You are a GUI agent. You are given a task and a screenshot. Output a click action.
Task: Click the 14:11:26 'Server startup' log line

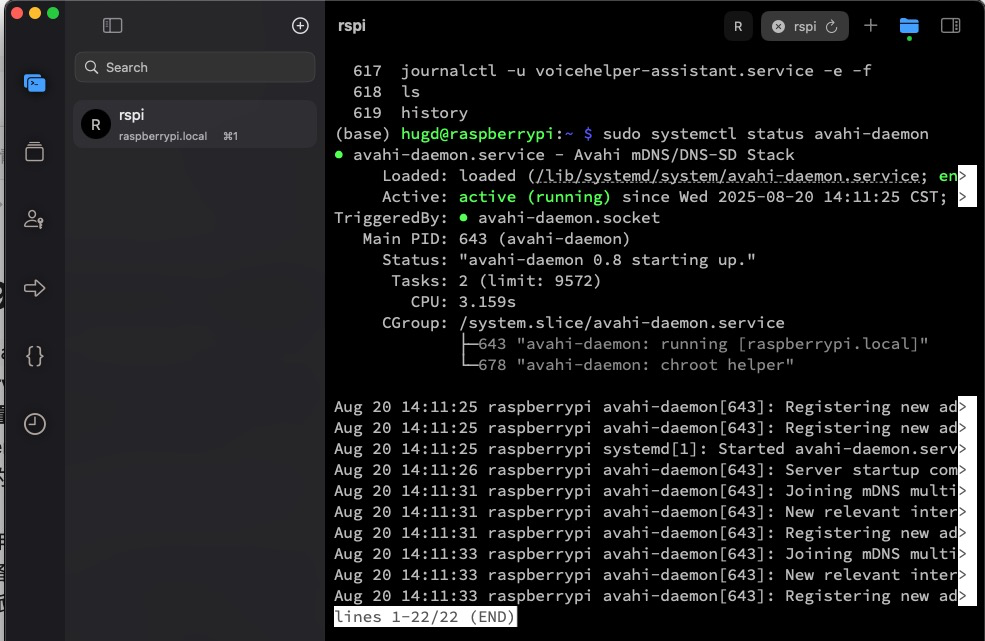[645, 470]
